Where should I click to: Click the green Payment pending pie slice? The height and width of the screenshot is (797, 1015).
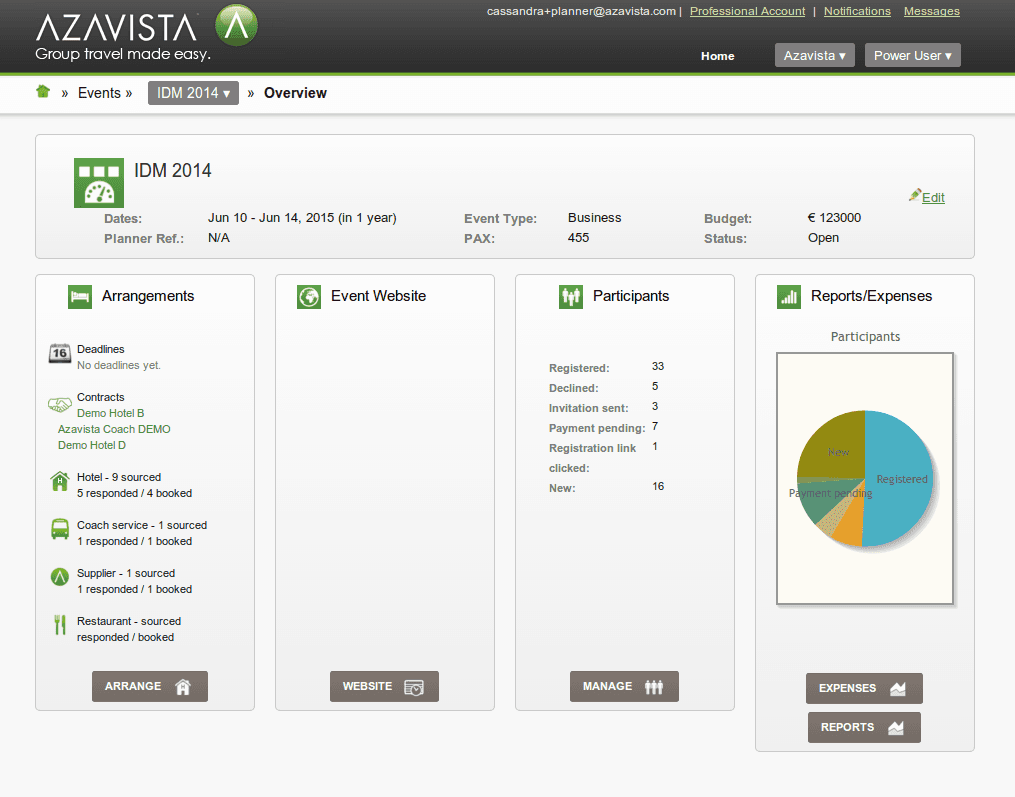[825, 501]
